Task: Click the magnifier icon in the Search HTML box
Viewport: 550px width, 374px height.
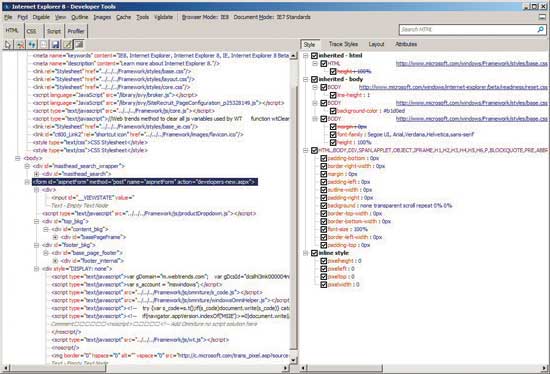Action: click(541, 29)
